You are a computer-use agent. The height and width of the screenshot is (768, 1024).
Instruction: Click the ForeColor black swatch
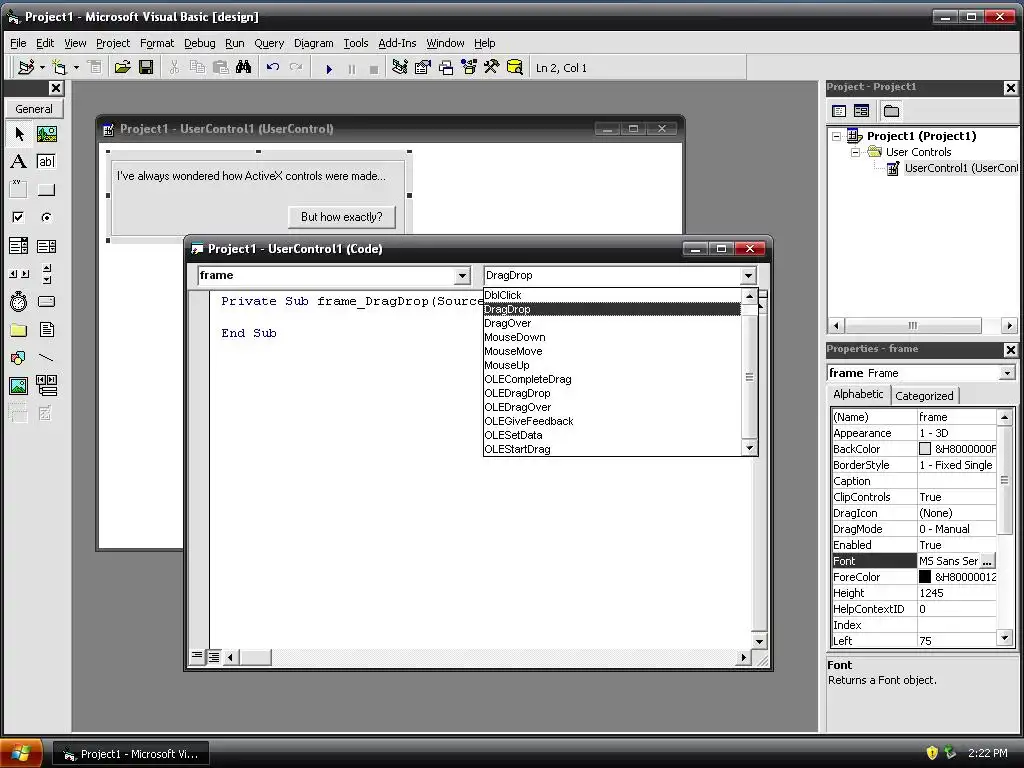(925, 577)
